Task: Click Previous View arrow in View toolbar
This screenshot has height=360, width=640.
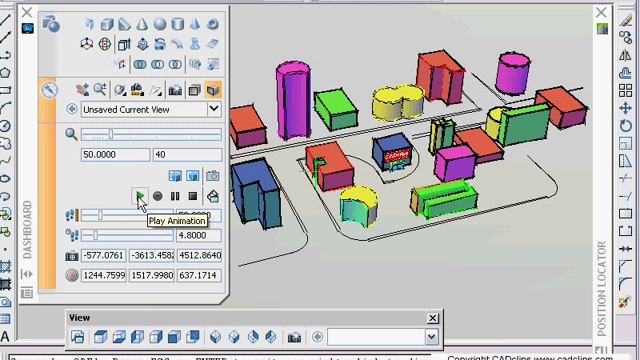Action: (318, 337)
